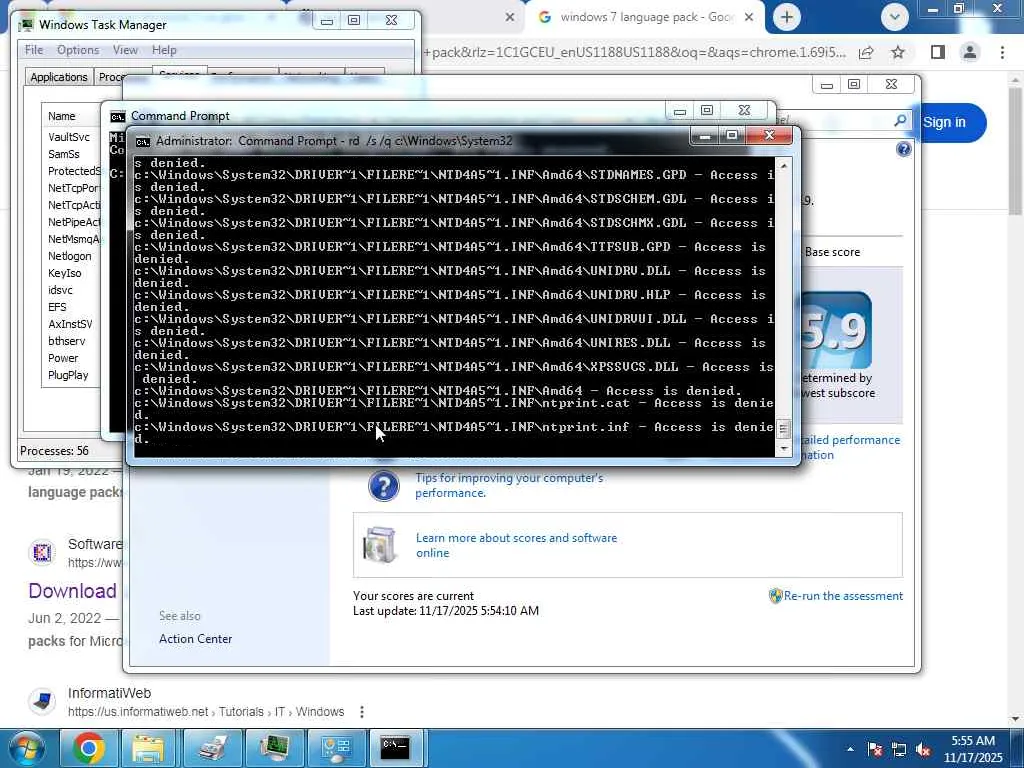
Task: Bookmark this page with the star icon
Action: pyautogui.click(x=898, y=52)
